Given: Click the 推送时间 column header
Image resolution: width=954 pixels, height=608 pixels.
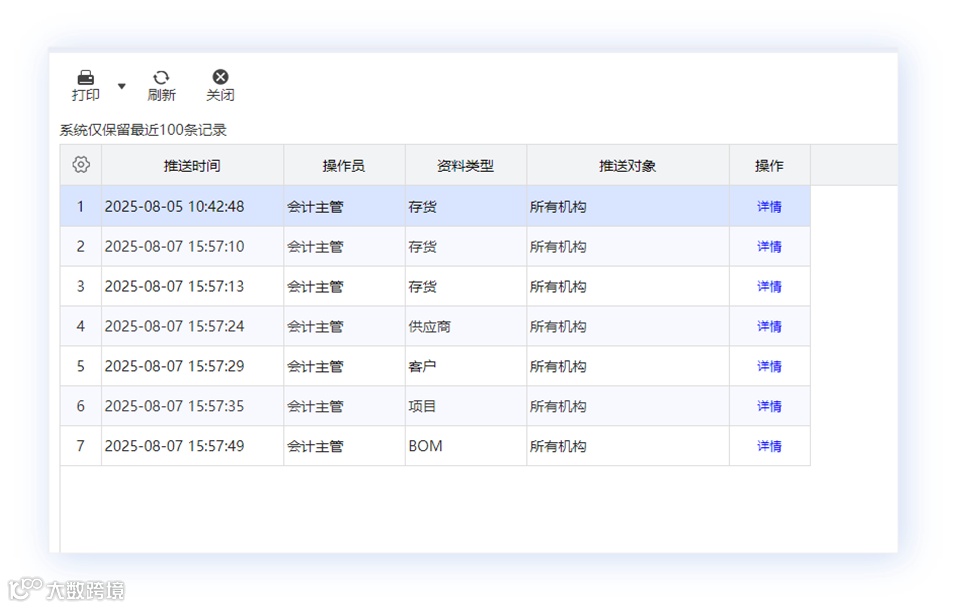Looking at the screenshot, I should click(192, 166).
